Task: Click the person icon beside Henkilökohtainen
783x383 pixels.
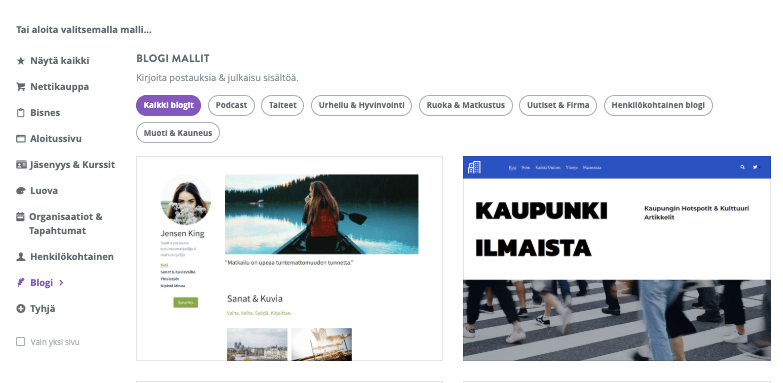Action: [20, 257]
